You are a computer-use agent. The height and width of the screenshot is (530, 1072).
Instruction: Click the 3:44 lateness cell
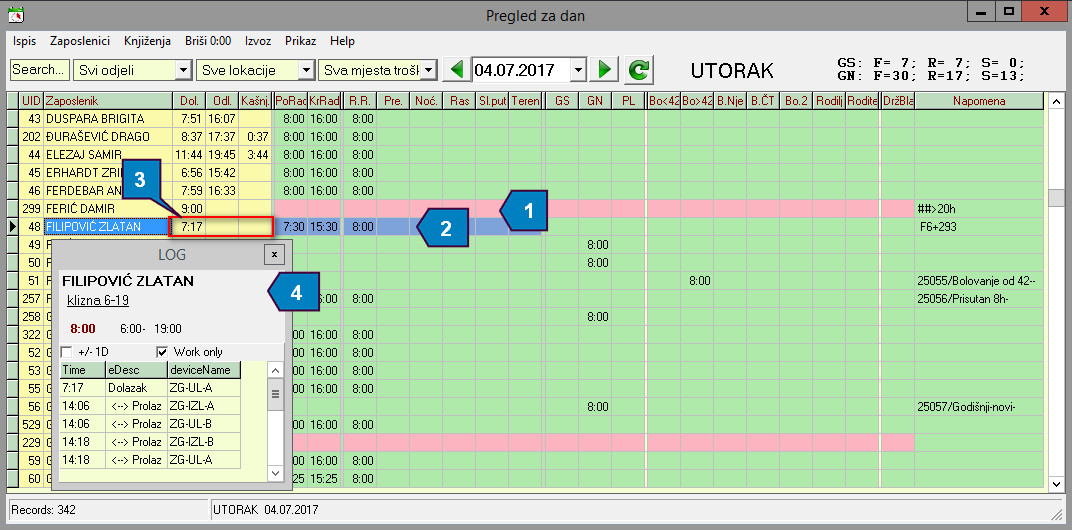(256, 155)
